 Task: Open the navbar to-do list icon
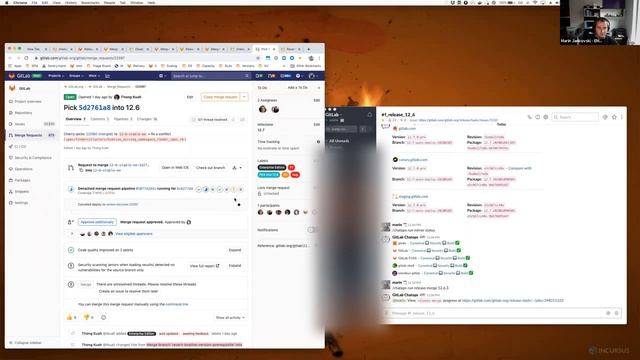pyautogui.click(x=286, y=76)
